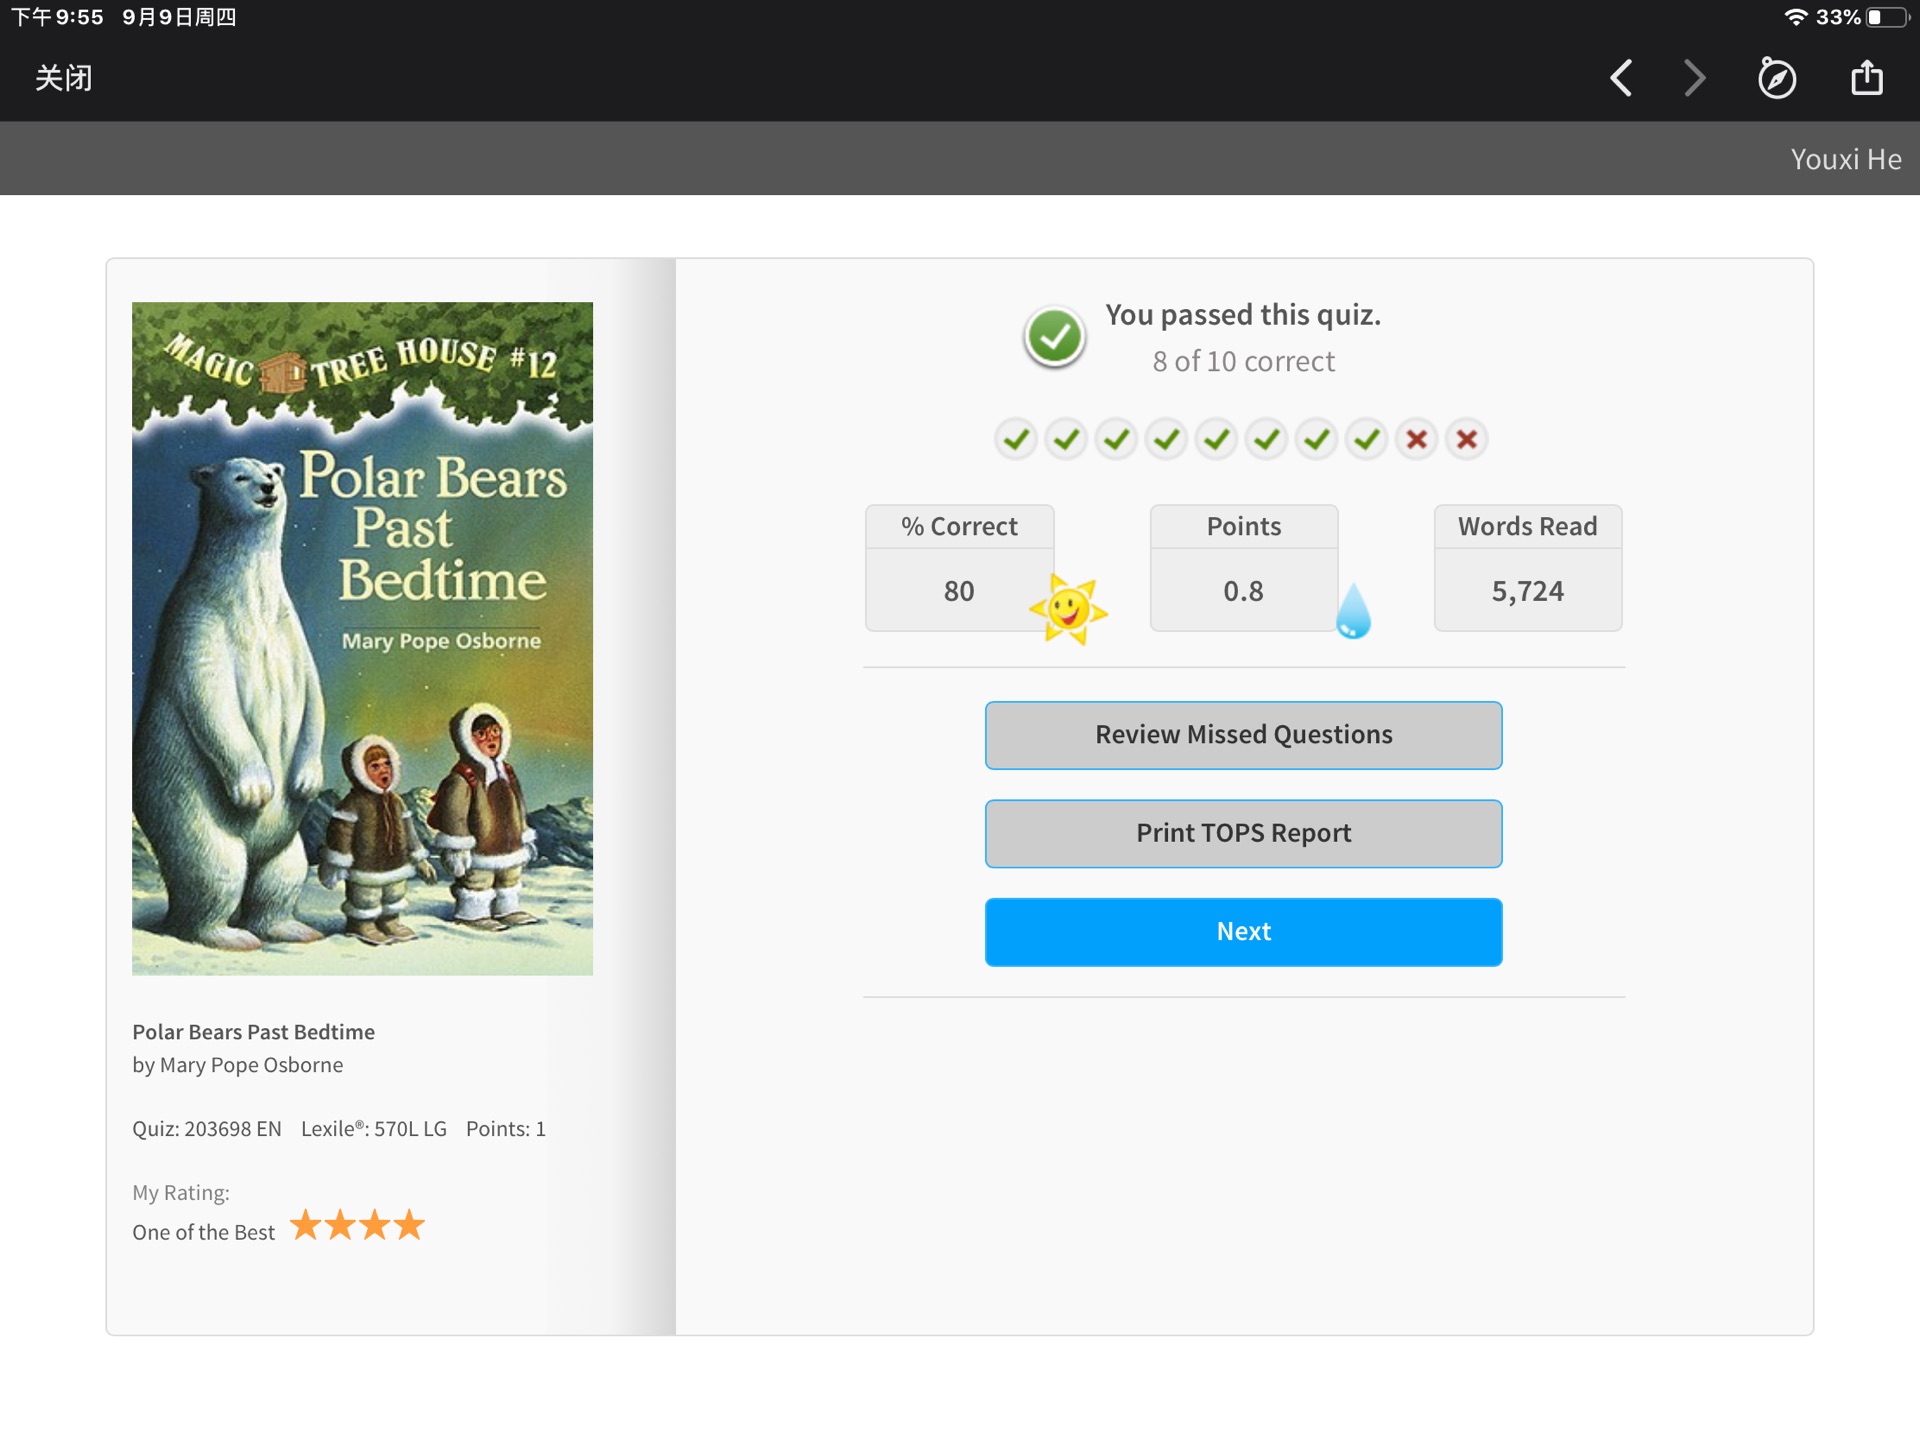Click the Words Read header label
1920x1440 pixels.
tap(1527, 526)
